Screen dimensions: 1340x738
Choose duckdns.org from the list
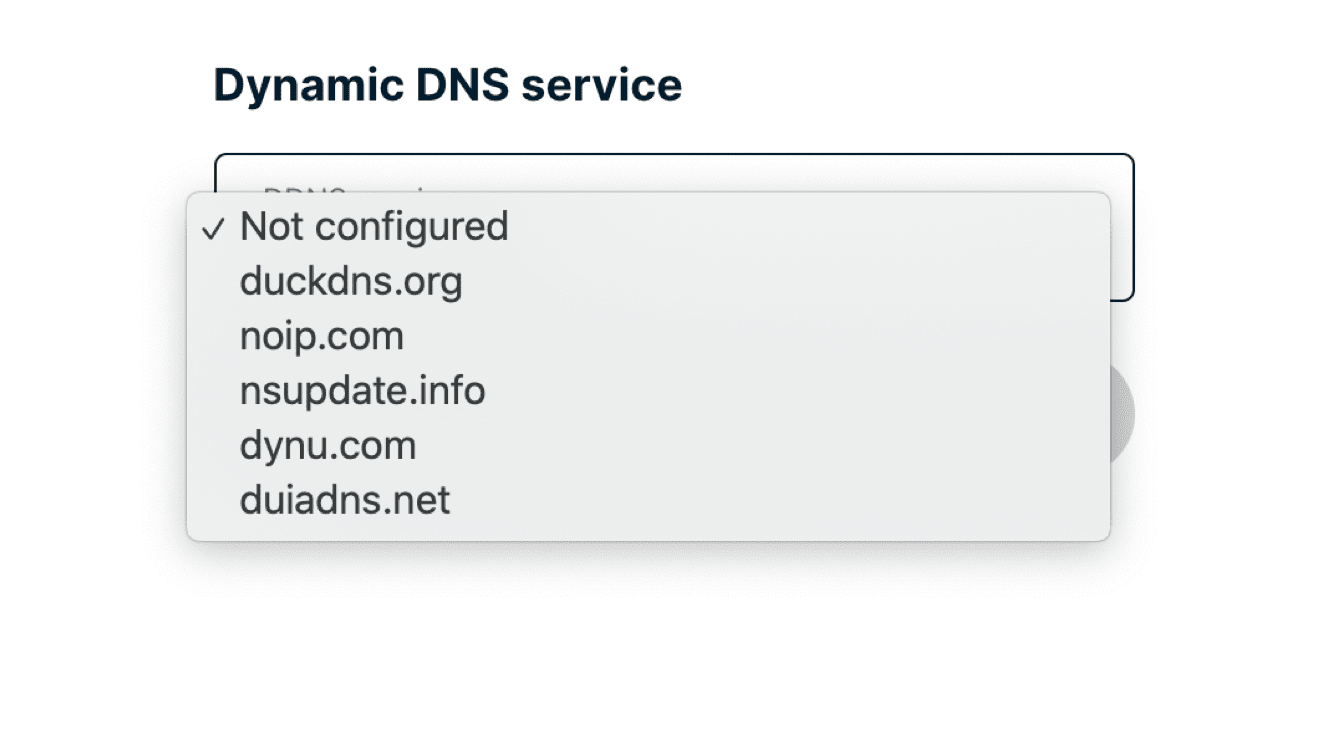pos(351,282)
